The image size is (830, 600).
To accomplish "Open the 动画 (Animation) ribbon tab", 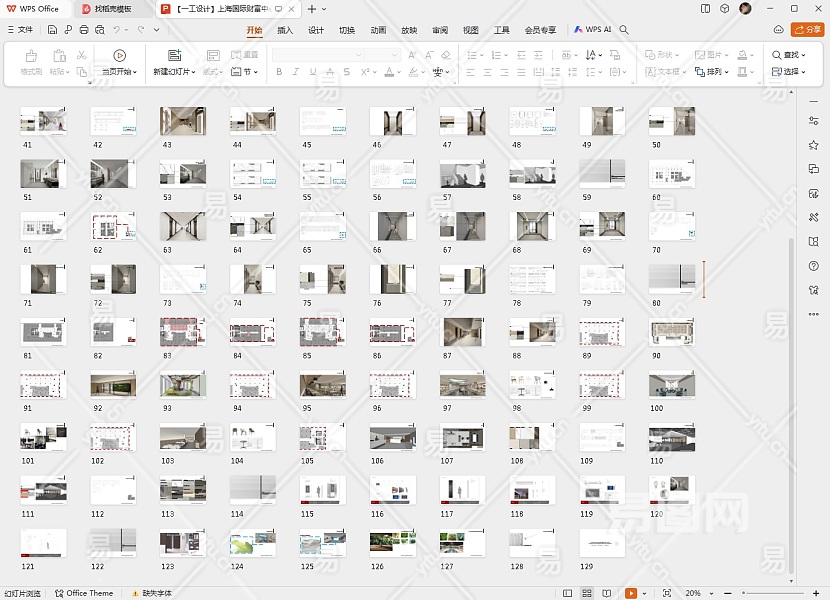I will (378, 30).
